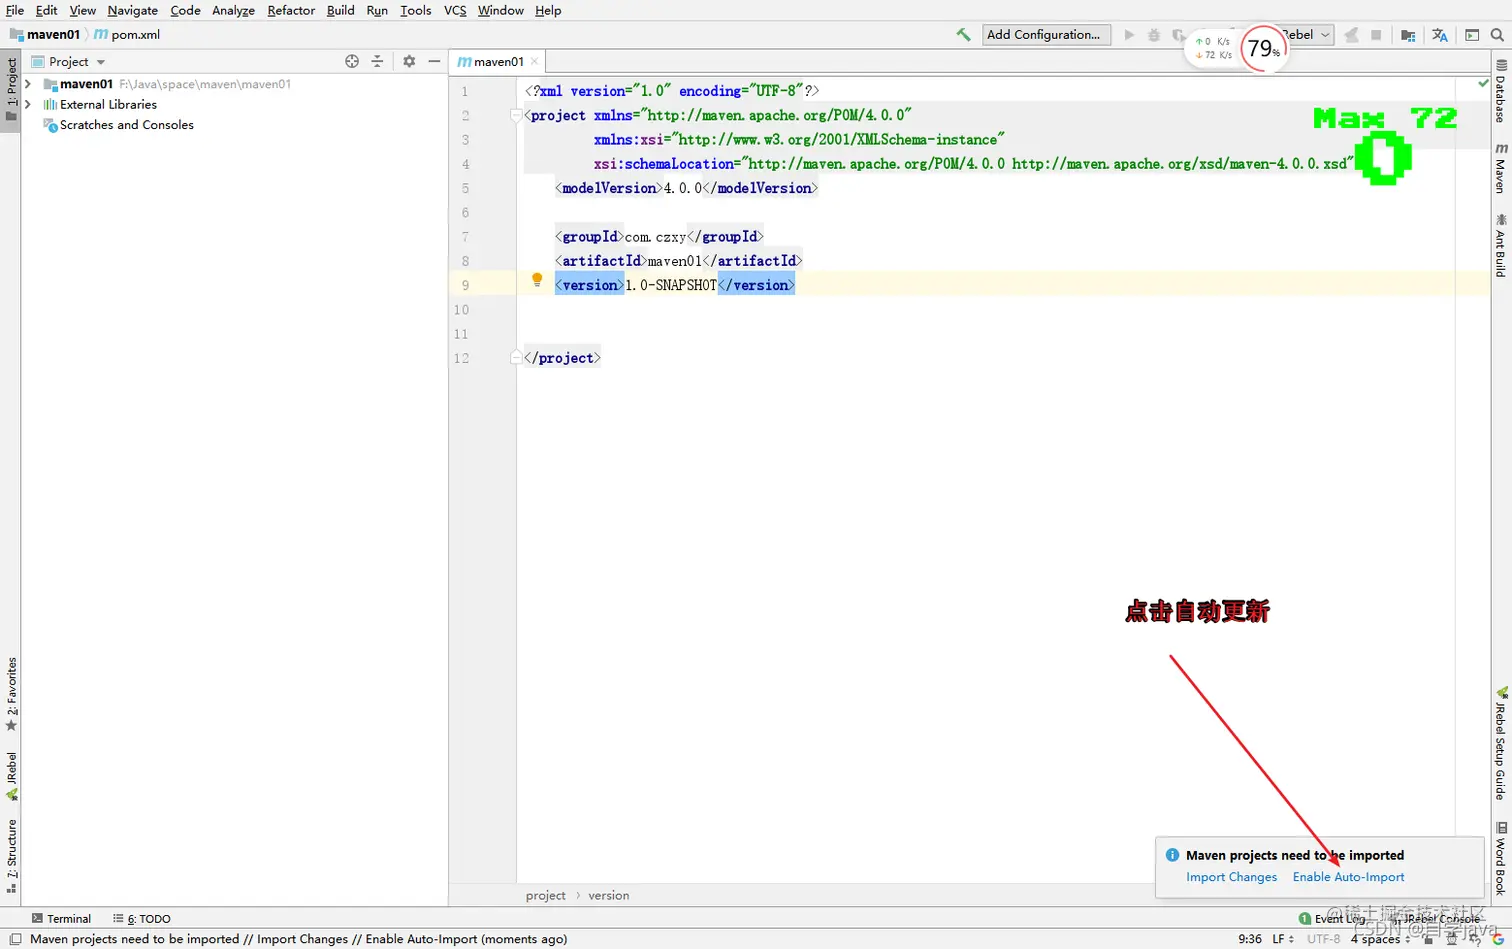Click the green Build Project hammer icon
Image resolution: width=1512 pixels, height=949 pixels.
point(963,35)
